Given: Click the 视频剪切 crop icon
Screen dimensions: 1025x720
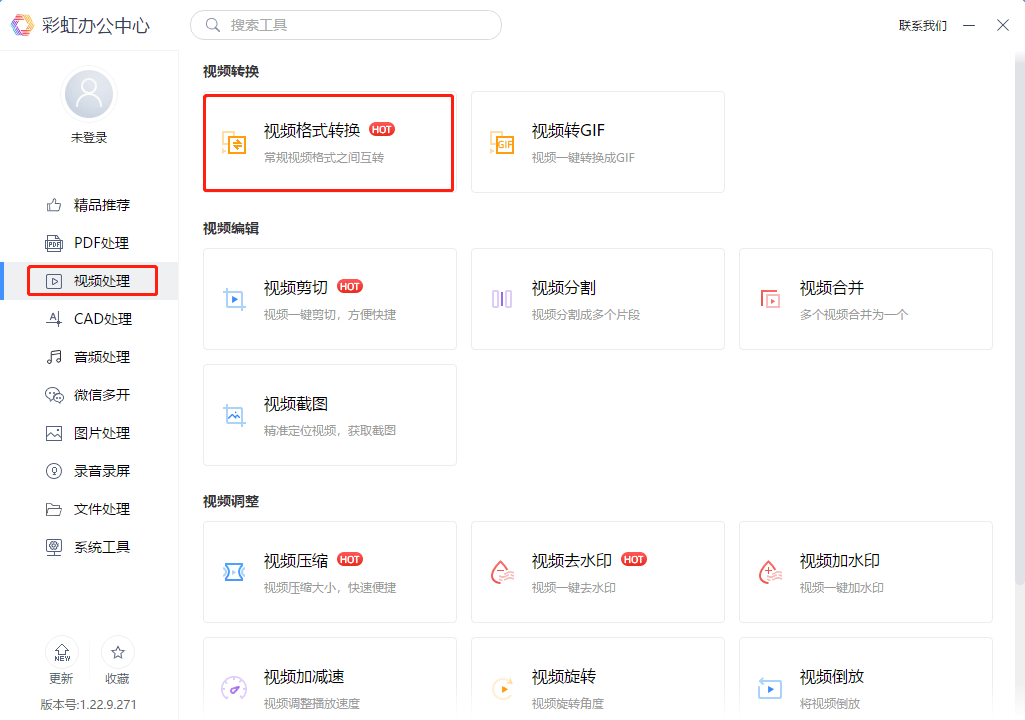Looking at the screenshot, I should (234, 299).
